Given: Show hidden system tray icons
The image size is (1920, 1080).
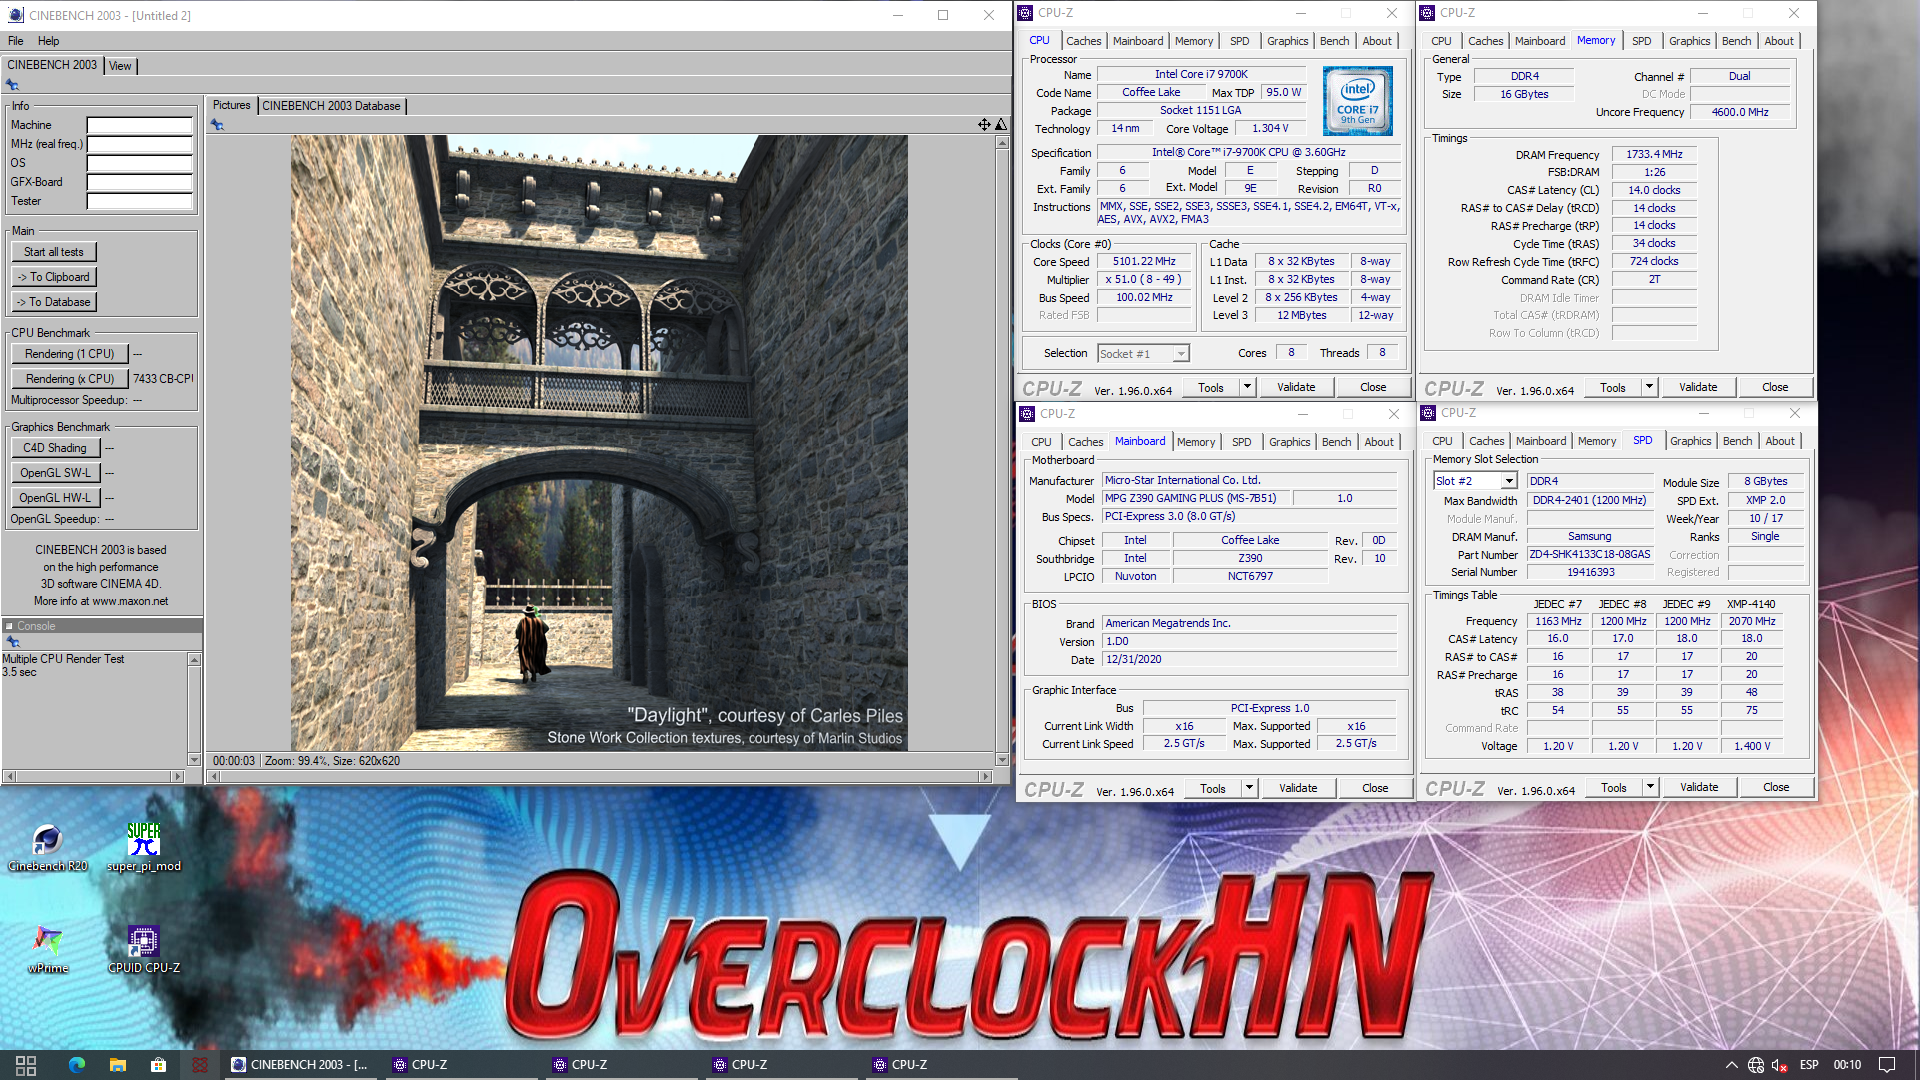Looking at the screenshot, I should click(1731, 1065).
